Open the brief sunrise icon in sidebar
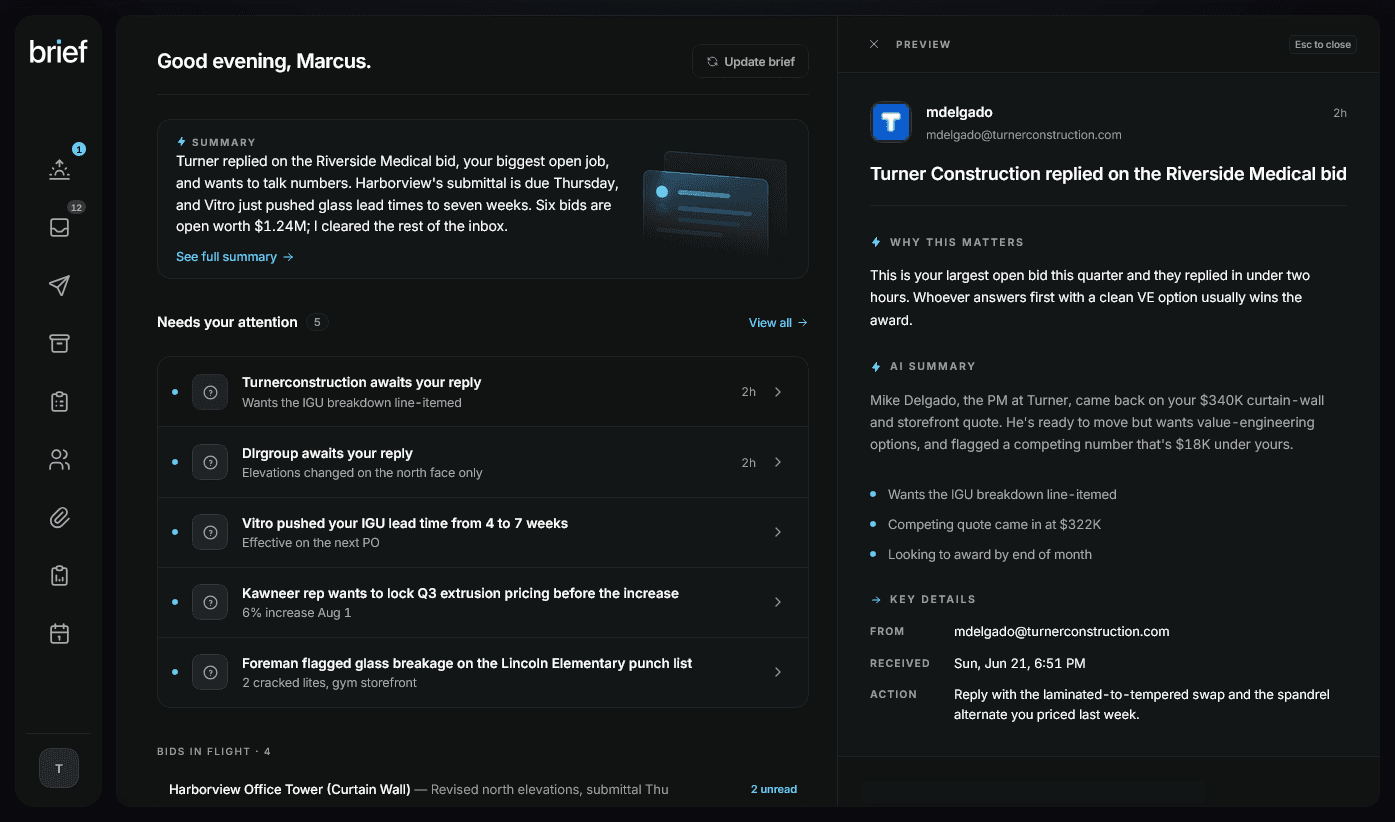1395x822 pixels. point(59,169)
